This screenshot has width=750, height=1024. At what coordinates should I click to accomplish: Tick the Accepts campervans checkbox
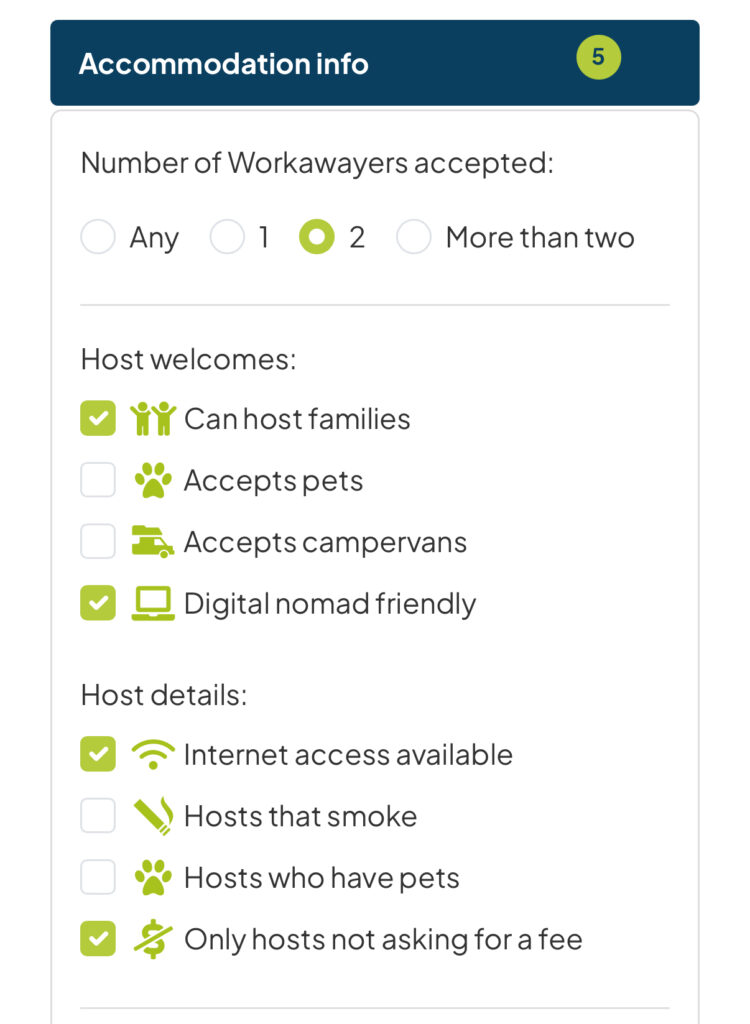[x=98, y=542]
